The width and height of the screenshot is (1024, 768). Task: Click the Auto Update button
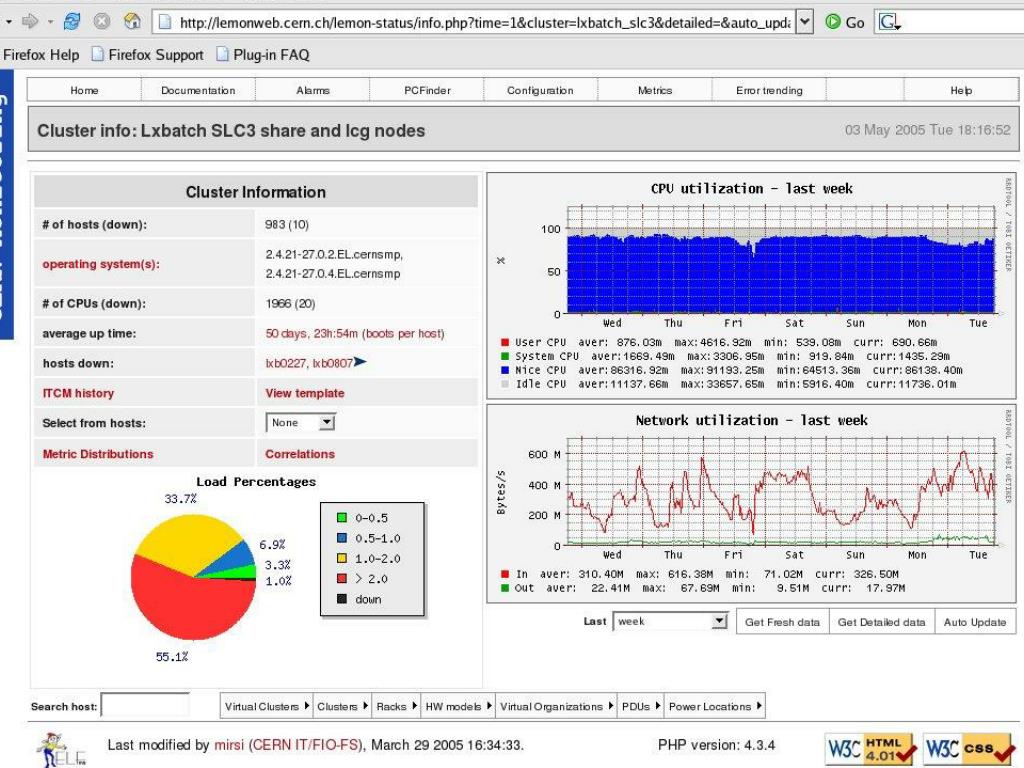(x=975, y=622)
